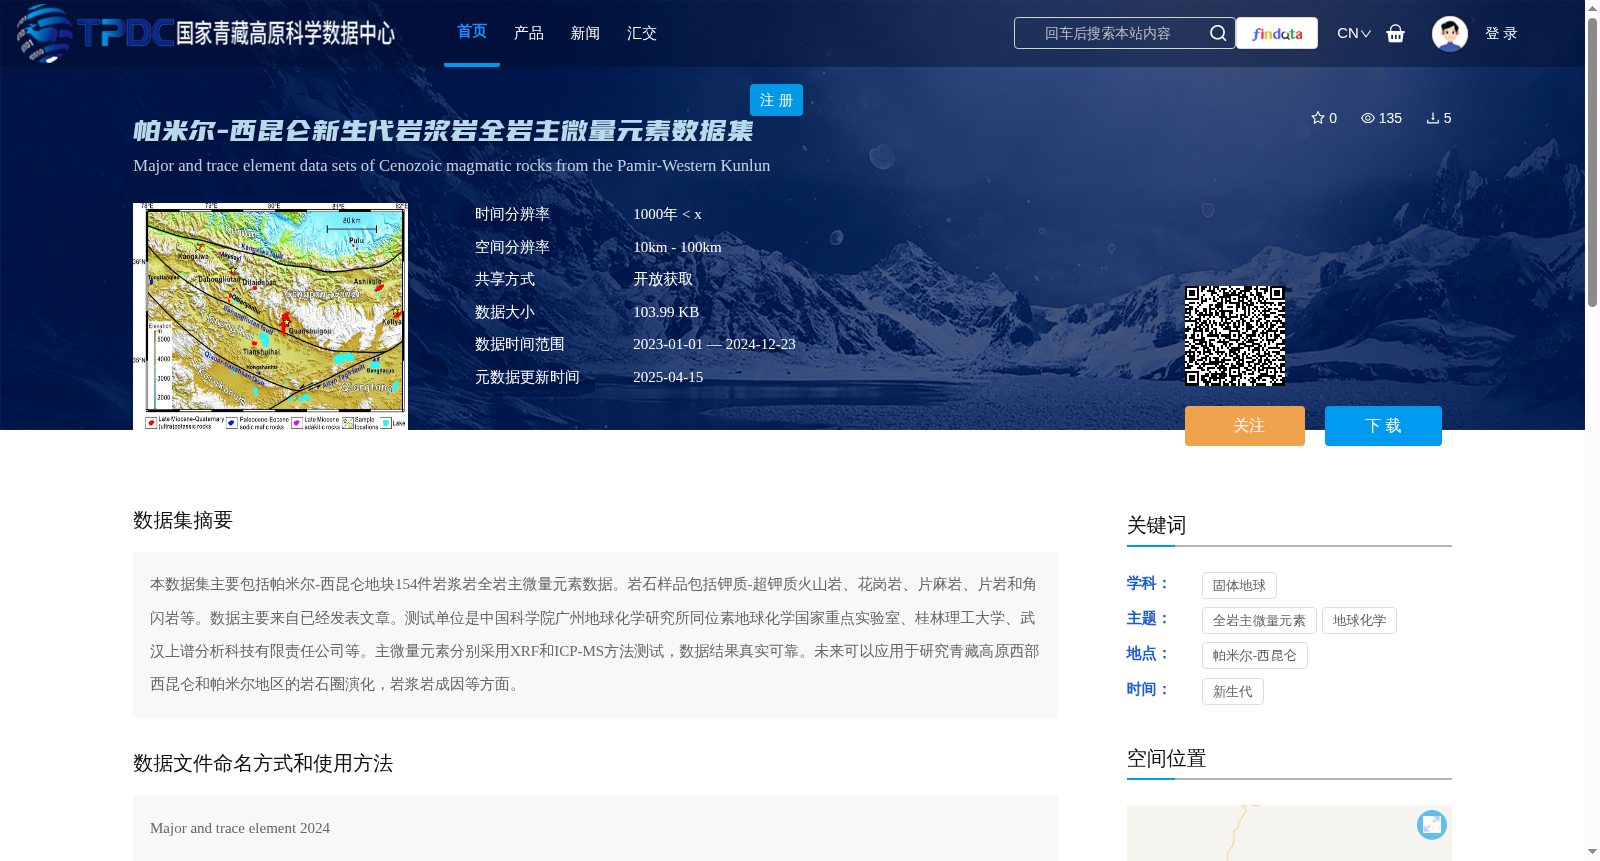This screenshot has height=861, width=1600.
Task: Click the dataset QR code
Action: click(1235, 336)
